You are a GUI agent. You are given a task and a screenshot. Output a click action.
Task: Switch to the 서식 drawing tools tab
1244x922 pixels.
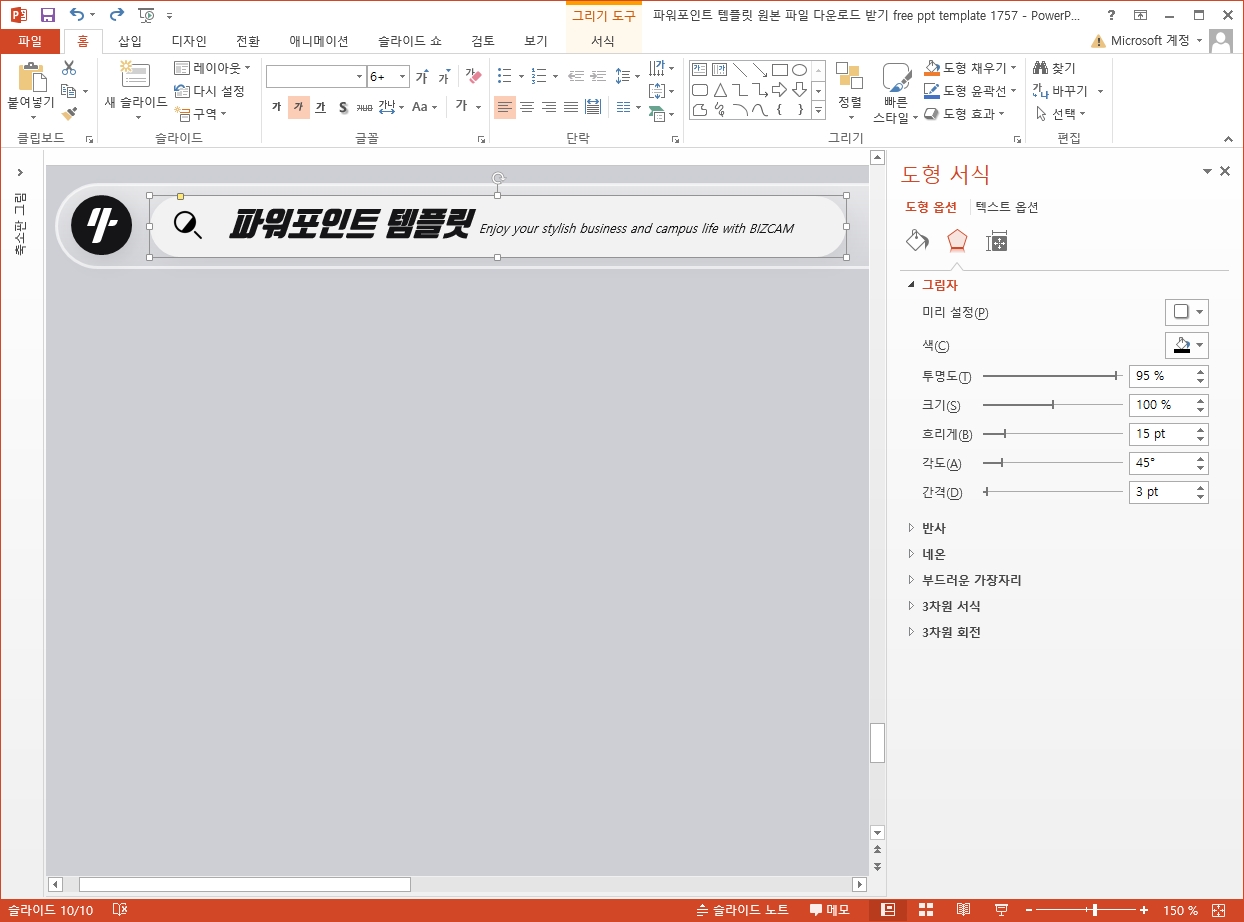pyautogui.click(x=603, y=41)
